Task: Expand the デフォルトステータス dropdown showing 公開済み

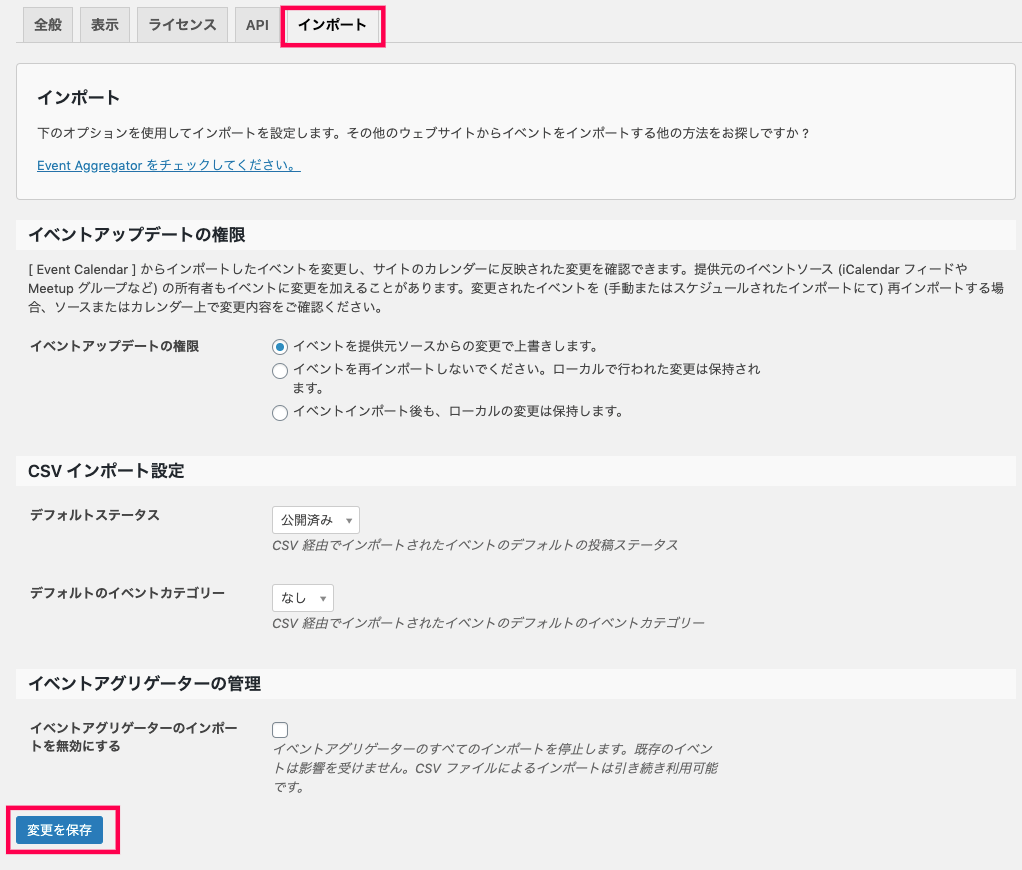Action: pyautogui.click(x=315, y=520)
